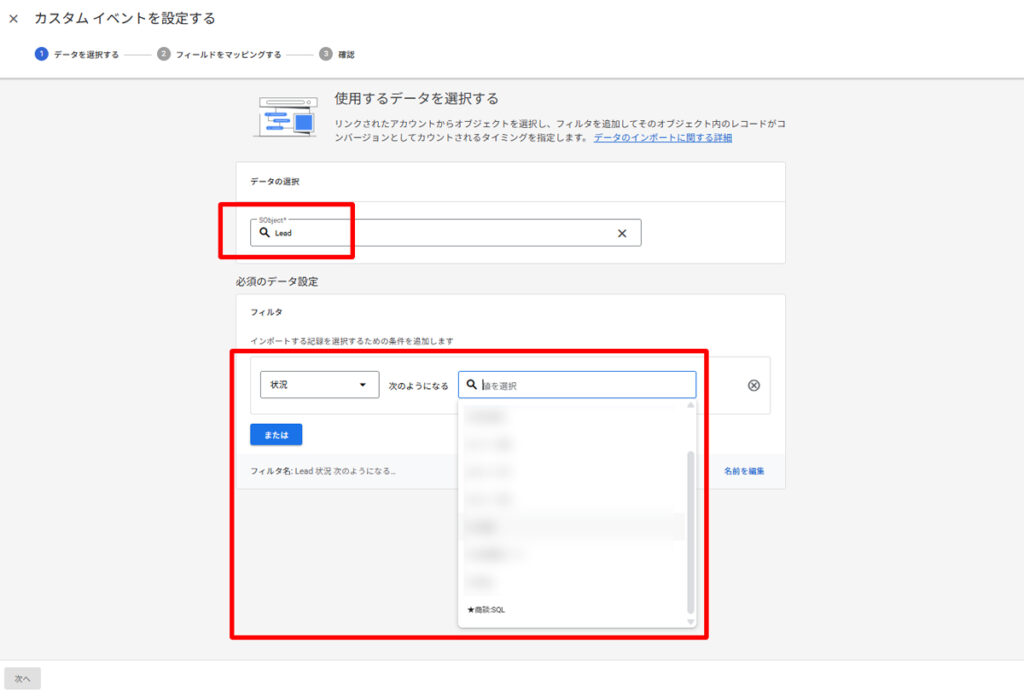Click the 名前を編集 link

pos(744,471)
